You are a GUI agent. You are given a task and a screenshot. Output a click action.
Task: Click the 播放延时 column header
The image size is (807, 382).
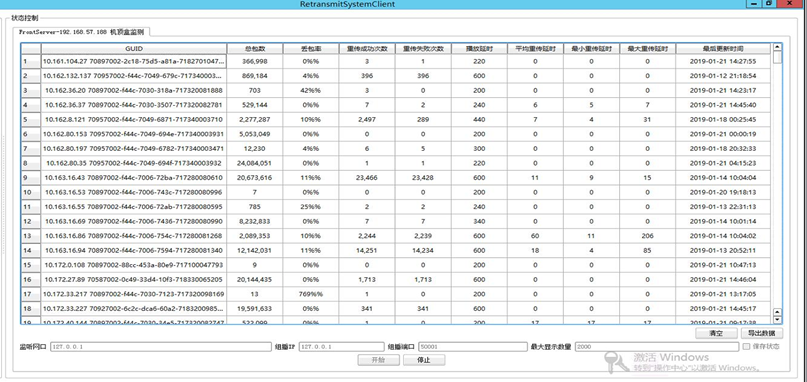[x=479, y=48]
